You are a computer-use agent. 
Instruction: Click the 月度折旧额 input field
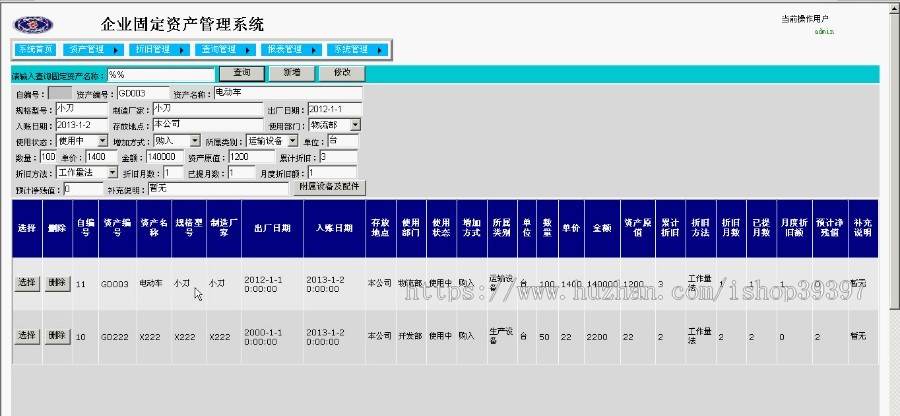(332, 172)
